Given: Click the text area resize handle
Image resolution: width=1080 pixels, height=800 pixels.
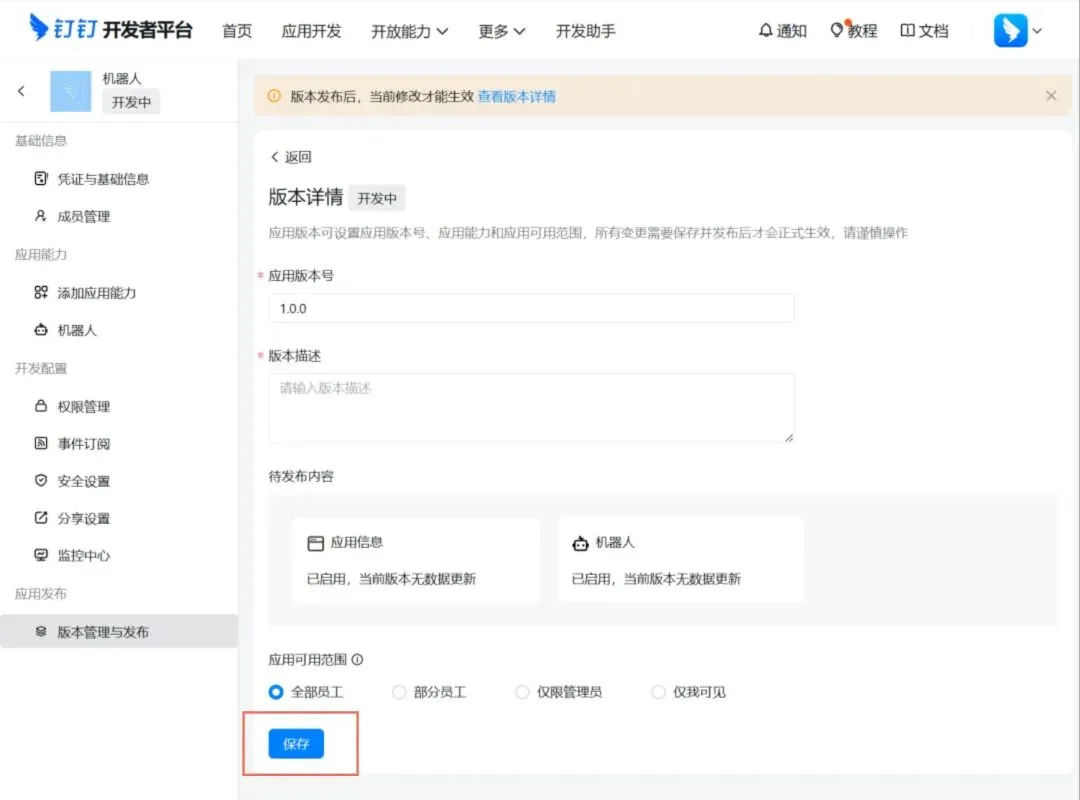Looking at the screenshot, I should click(x=789, y=438).
